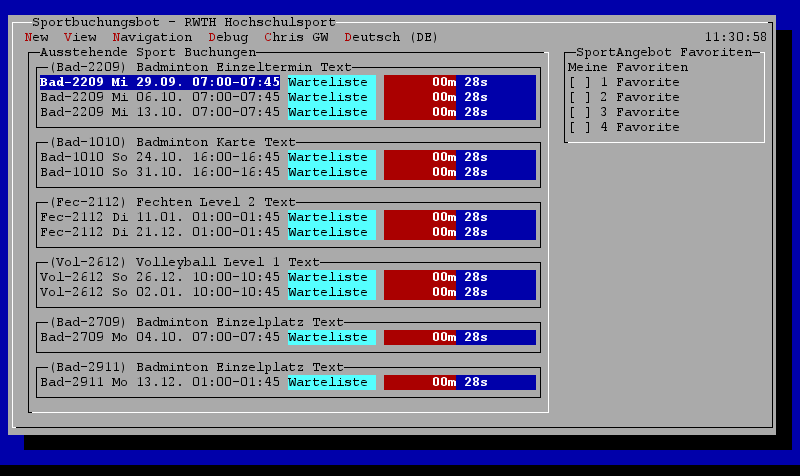
Task: Click Warteliste status for Bad-2209 06.10.
Action: (x=332, y=97)
